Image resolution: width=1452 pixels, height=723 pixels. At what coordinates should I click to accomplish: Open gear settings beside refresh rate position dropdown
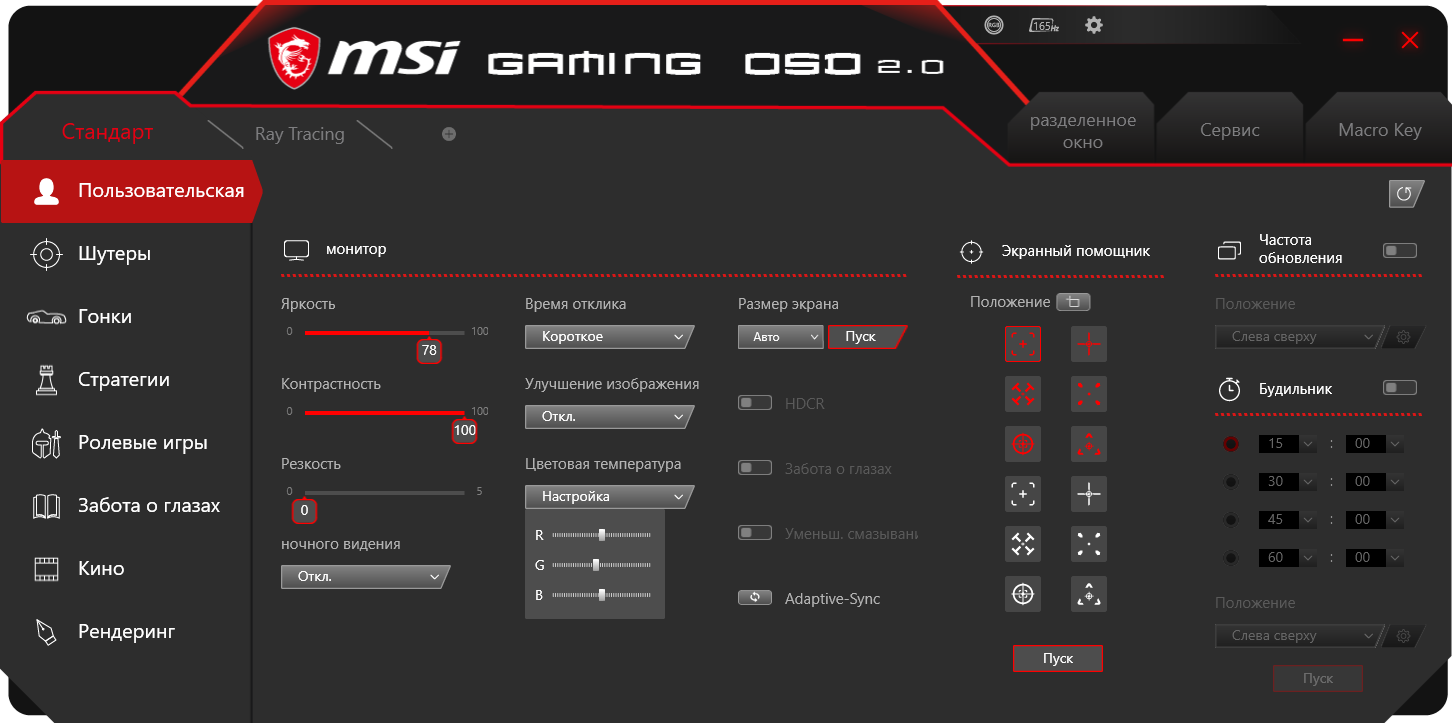point(1403,337)
